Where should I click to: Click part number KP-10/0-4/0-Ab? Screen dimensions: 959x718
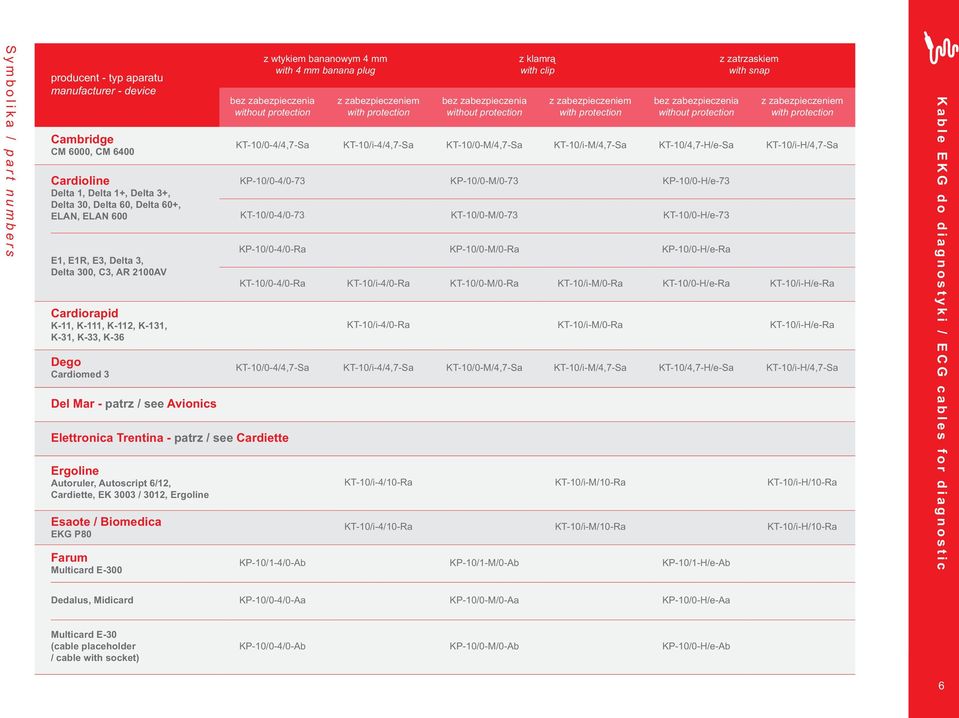(x=272, y=646)
